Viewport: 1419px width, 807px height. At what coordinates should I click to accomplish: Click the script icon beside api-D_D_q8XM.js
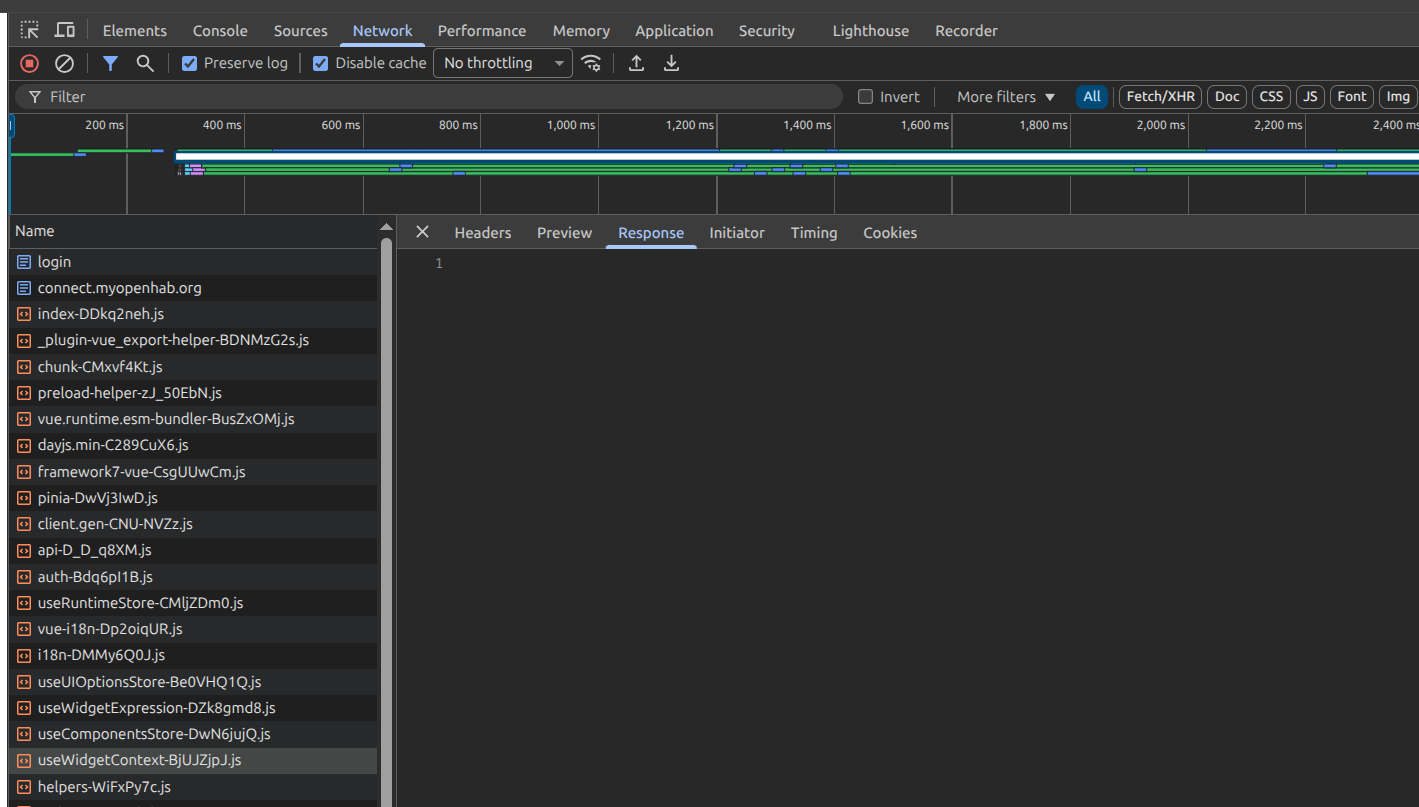[24, 550]
